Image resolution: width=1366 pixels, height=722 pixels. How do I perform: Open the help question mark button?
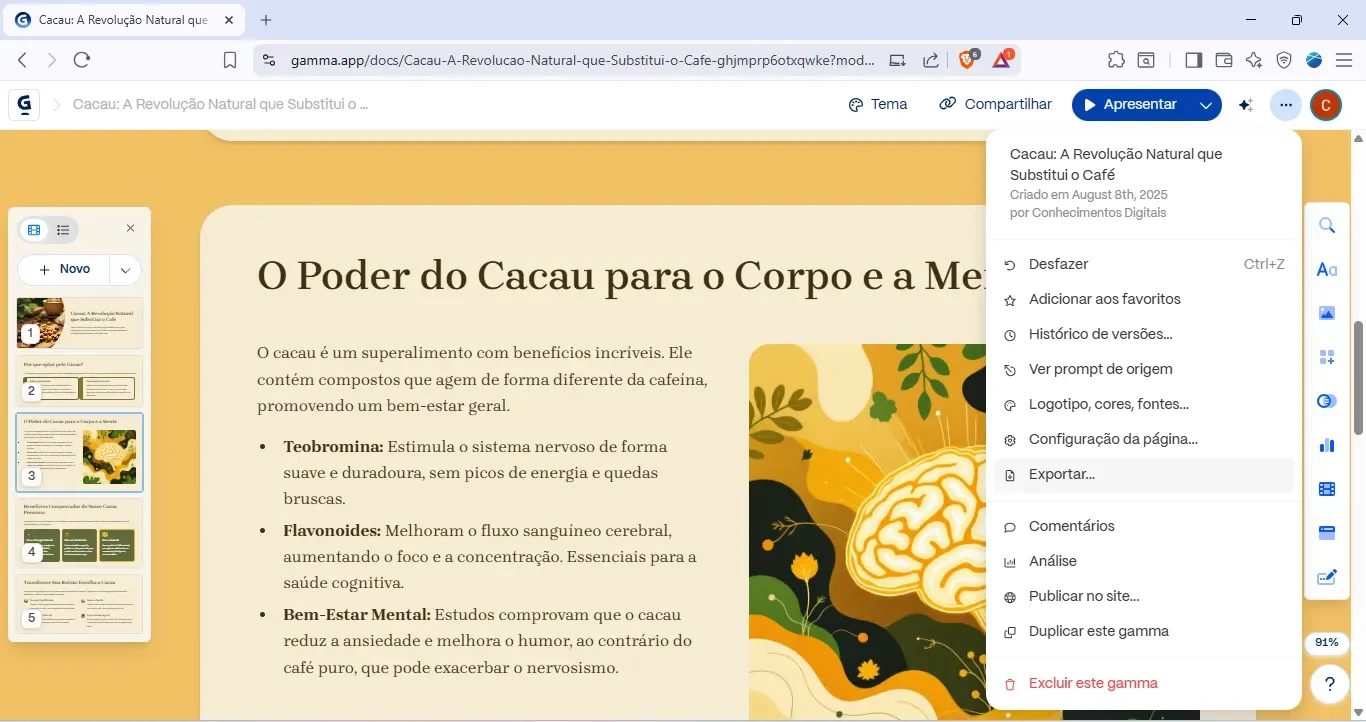1329,684
